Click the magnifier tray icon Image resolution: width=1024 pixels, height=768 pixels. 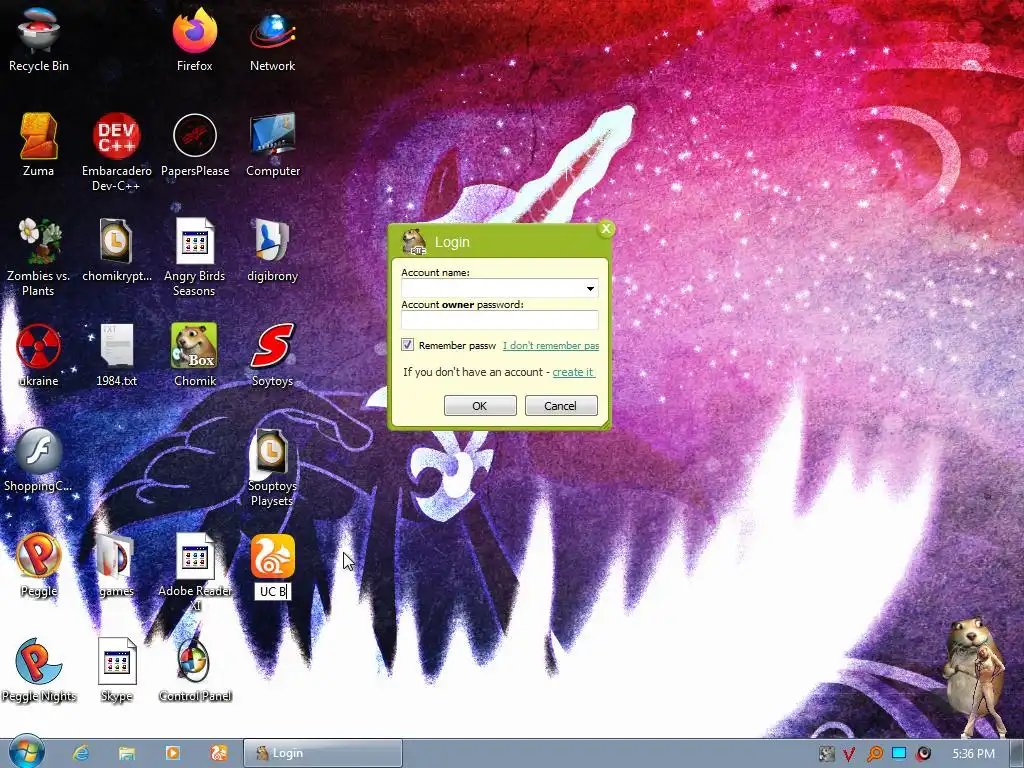tap(874, 754)
